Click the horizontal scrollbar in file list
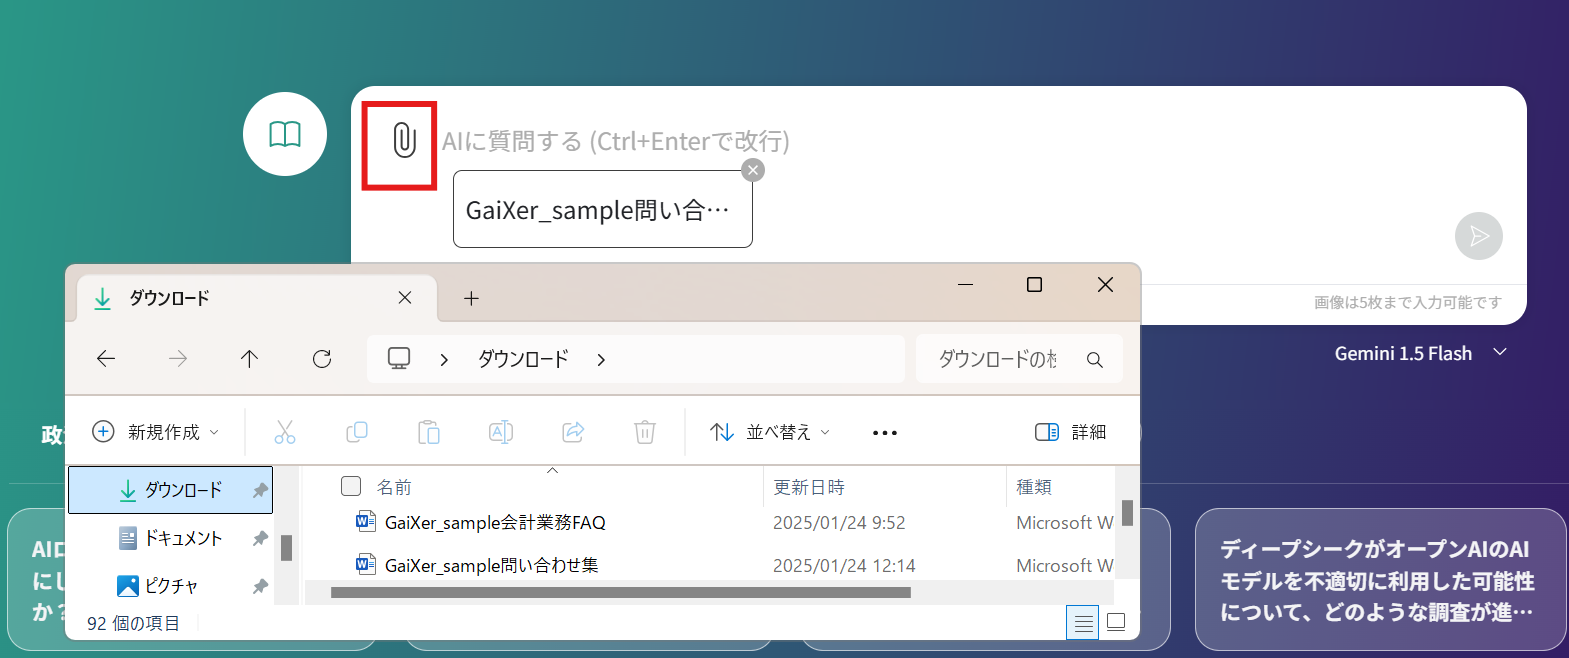 (x=620, y=593)
